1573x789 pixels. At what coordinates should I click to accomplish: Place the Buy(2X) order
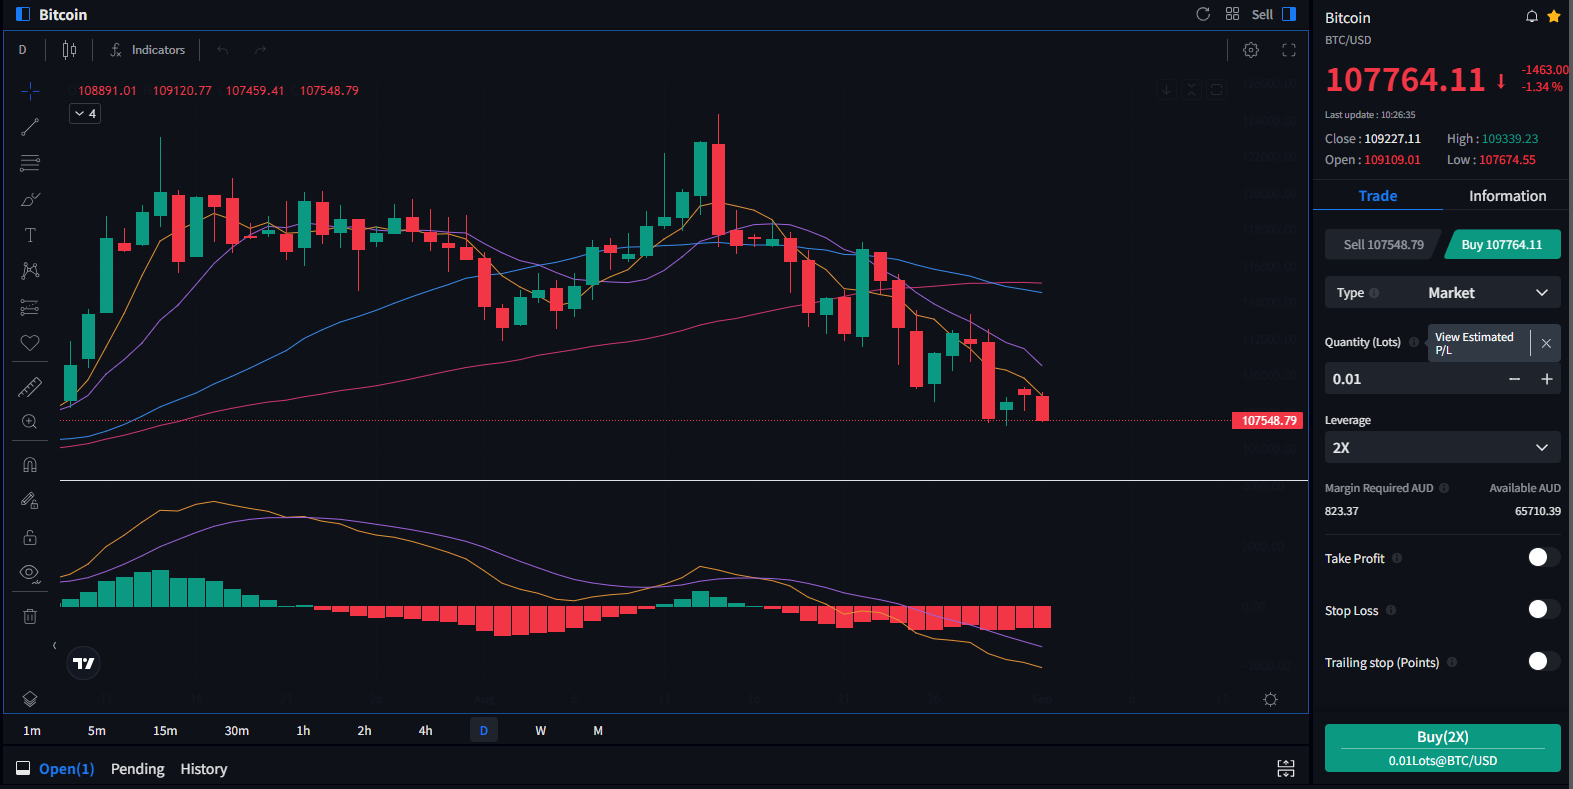pyautogui.click(x=1442, y=748)
